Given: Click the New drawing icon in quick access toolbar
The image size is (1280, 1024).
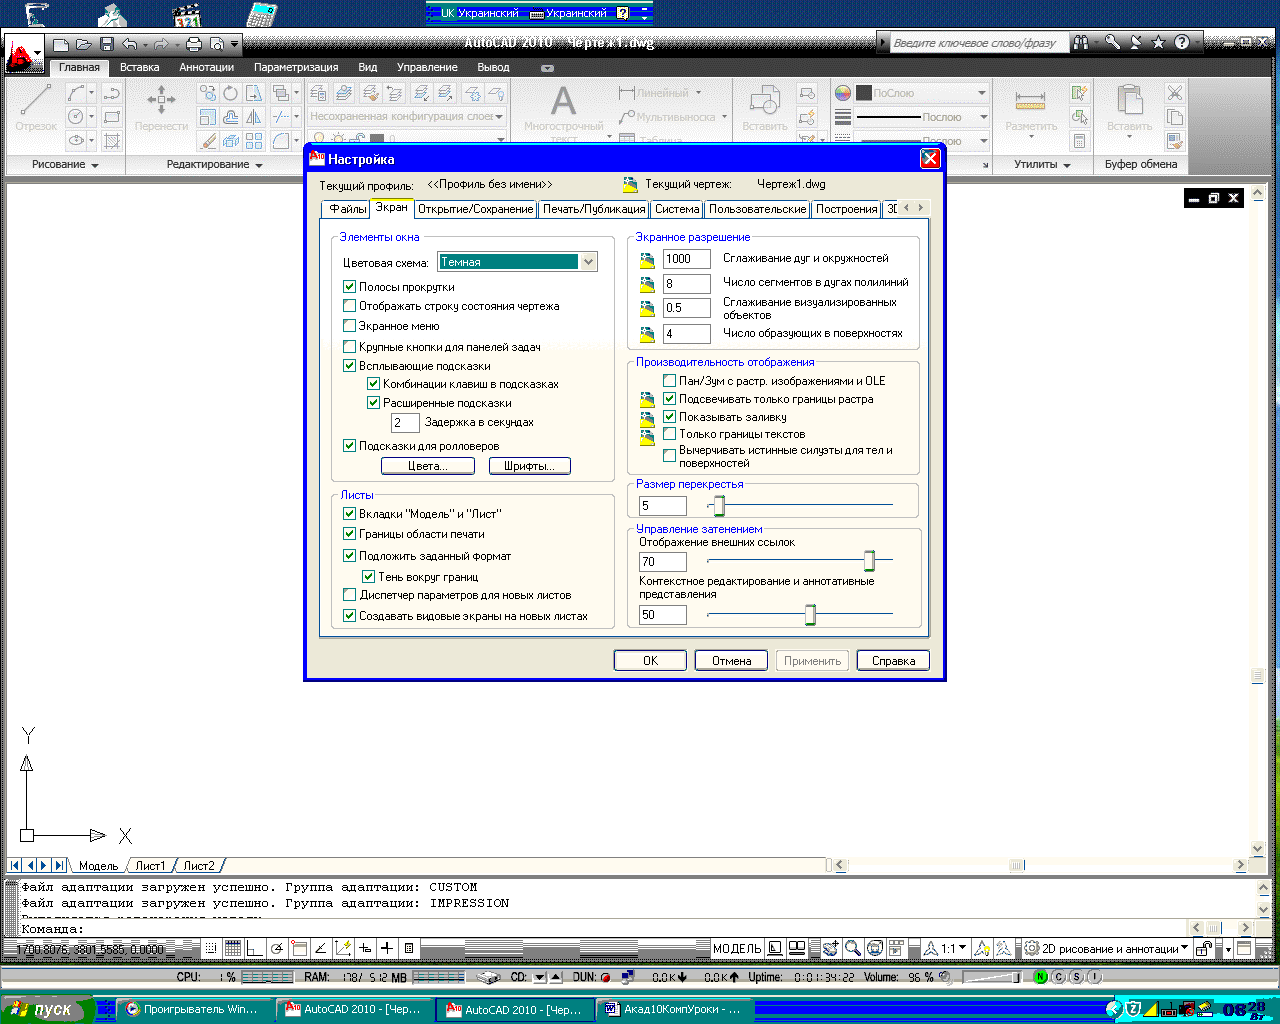Looking at the screenshot, I should [61, 44].
